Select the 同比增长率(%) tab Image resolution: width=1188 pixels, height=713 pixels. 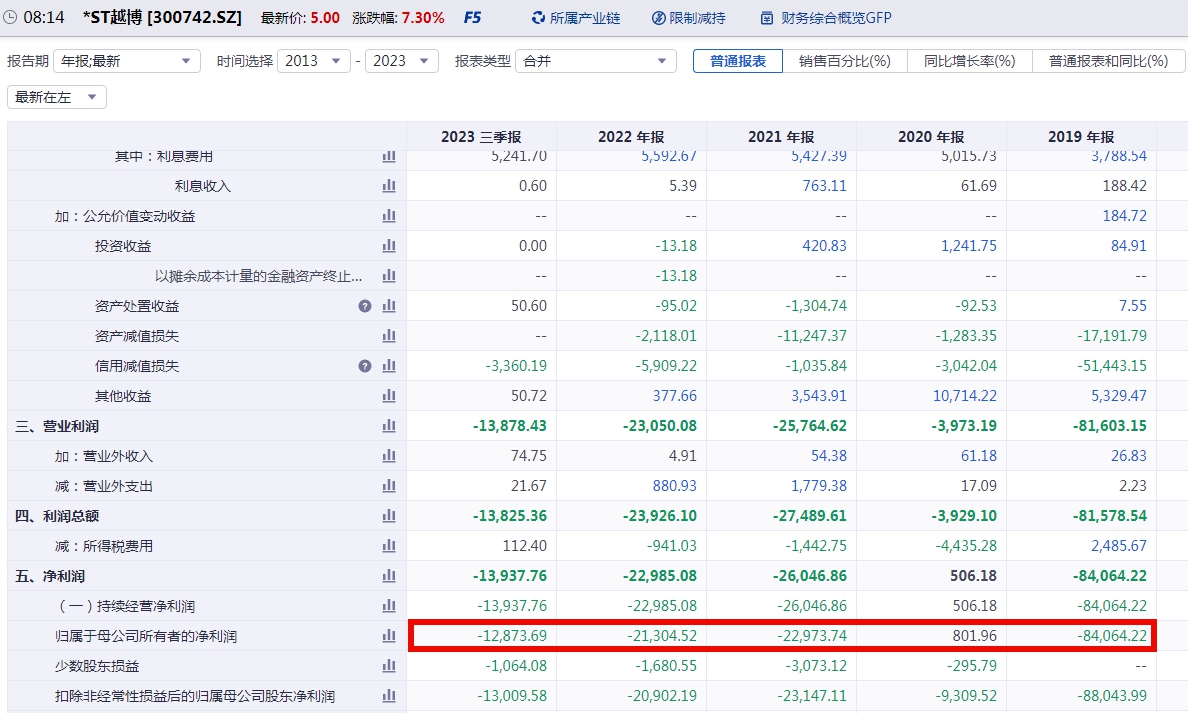969,61
